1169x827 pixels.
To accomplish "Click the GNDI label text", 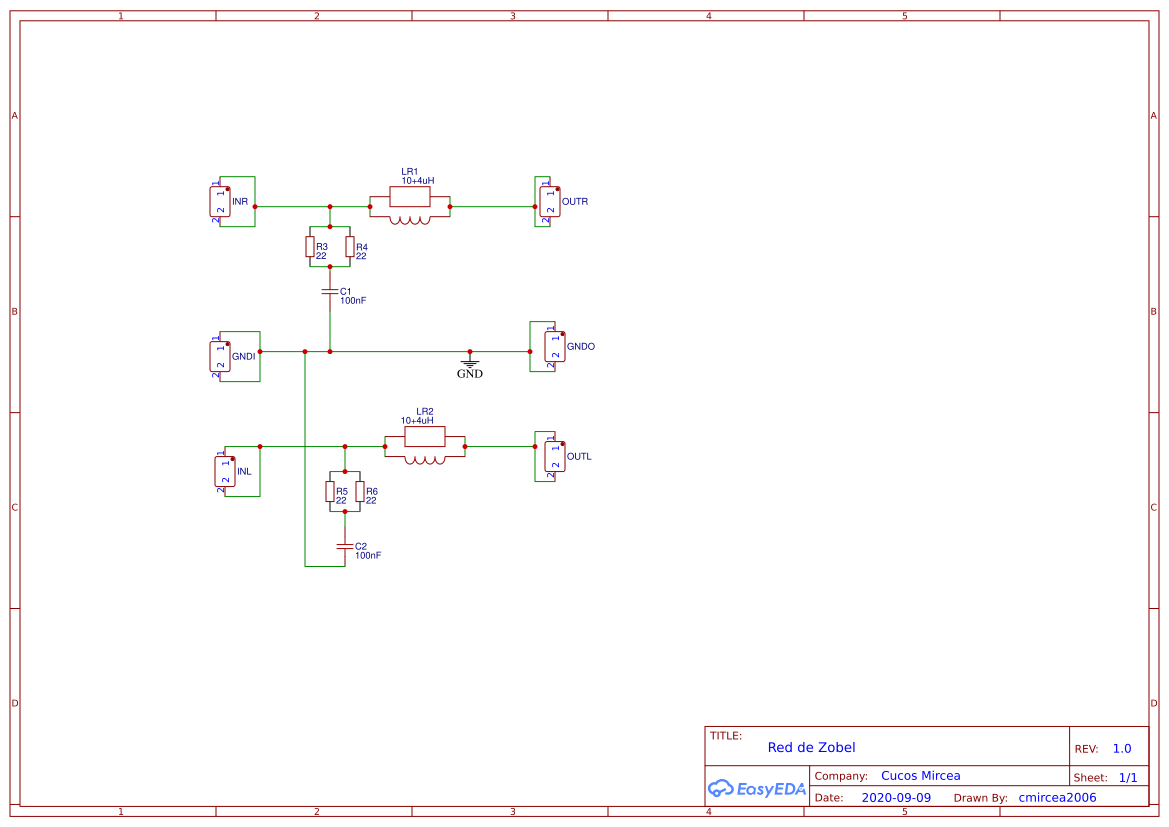I will coord(244,356).
